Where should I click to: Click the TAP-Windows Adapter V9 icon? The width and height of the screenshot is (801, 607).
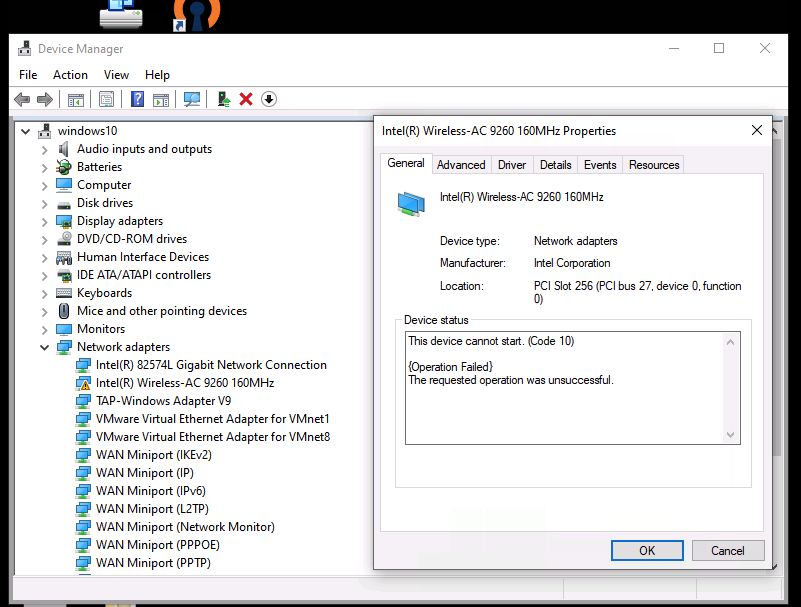(83, 401)
